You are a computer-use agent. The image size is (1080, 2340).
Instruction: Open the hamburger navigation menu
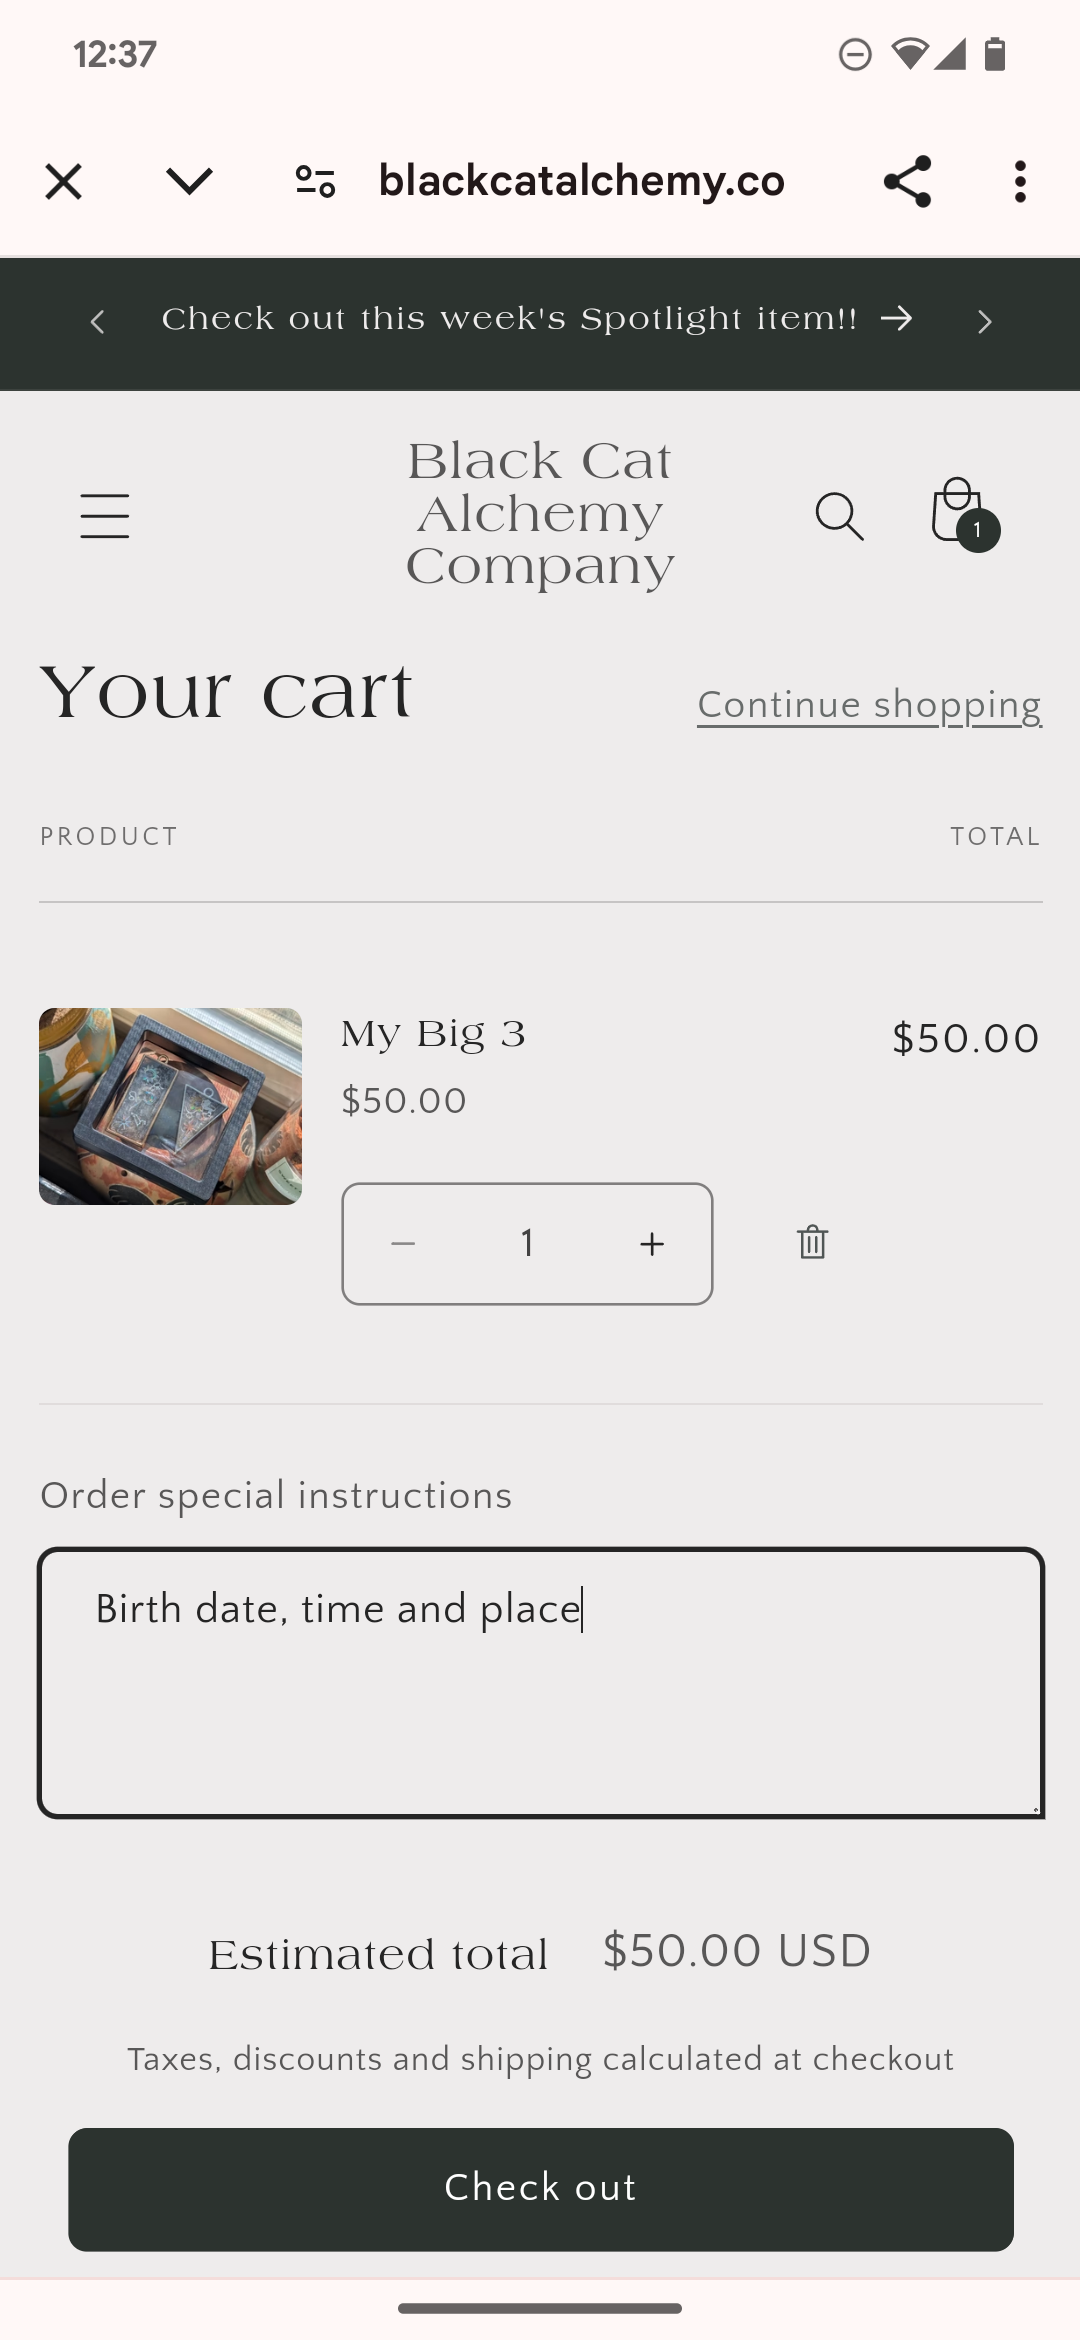coord(105,516)
